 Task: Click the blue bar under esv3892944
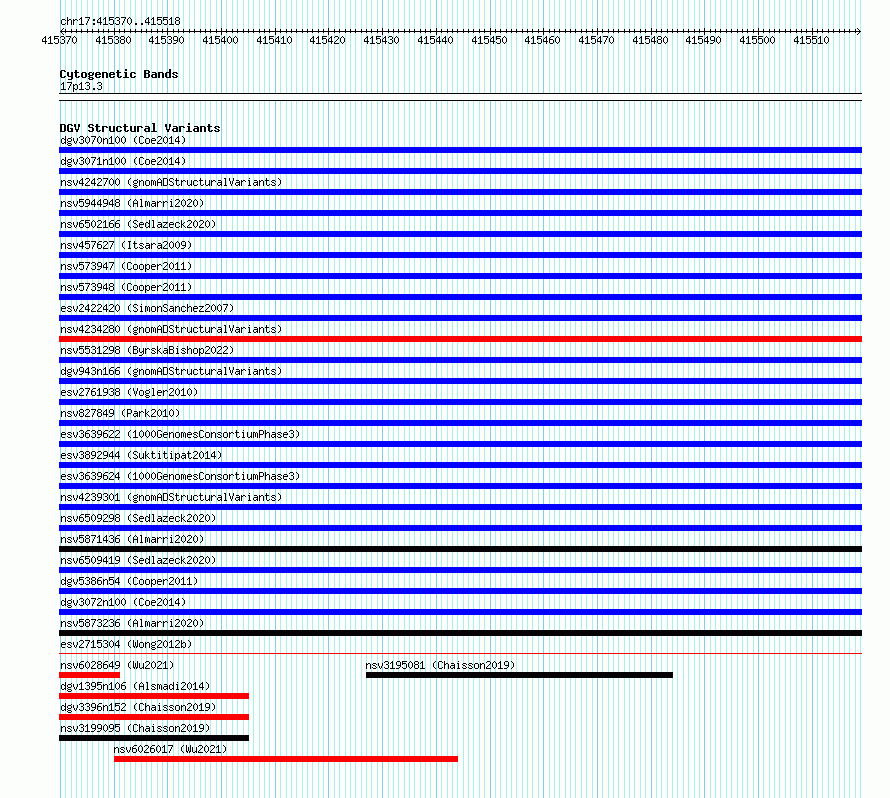point(460,465)
